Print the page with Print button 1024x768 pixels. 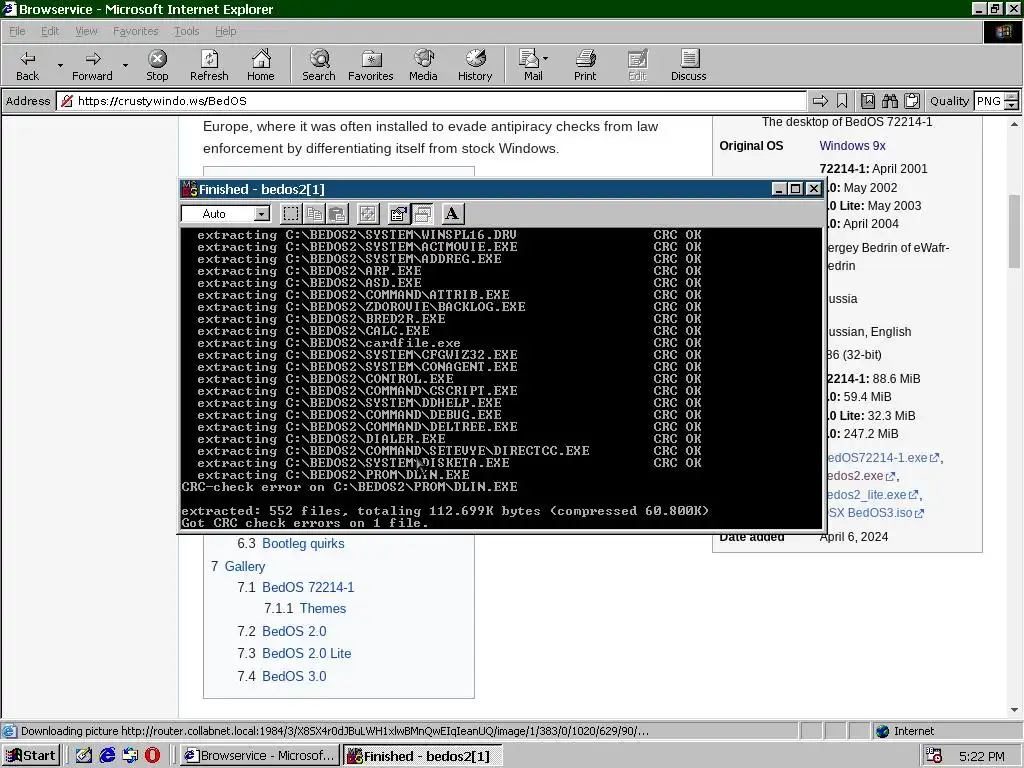tap(585, 65)
